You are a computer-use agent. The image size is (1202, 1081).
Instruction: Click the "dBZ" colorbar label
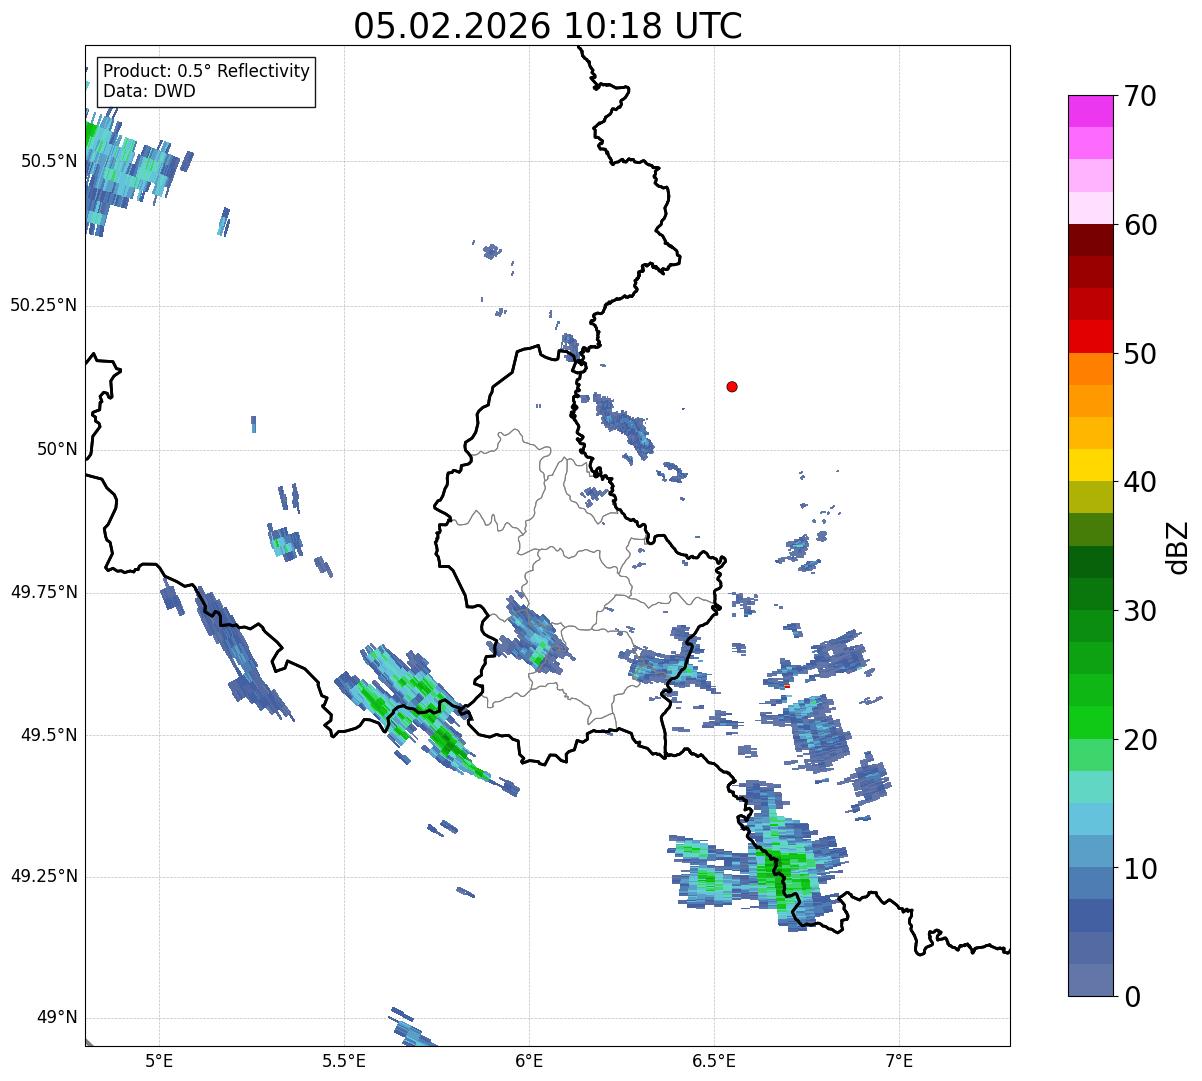(x=1178, y=546)
